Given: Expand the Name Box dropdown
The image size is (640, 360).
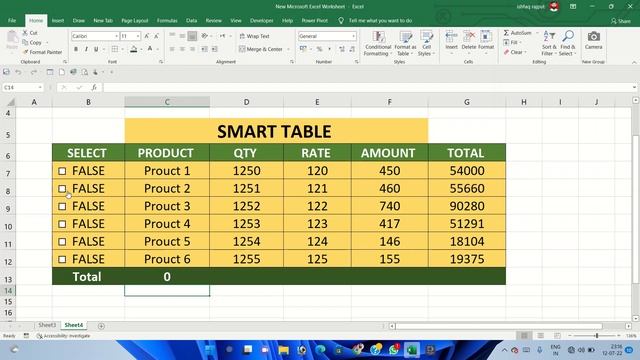Looking at the screenshot, I should [40, 87].
